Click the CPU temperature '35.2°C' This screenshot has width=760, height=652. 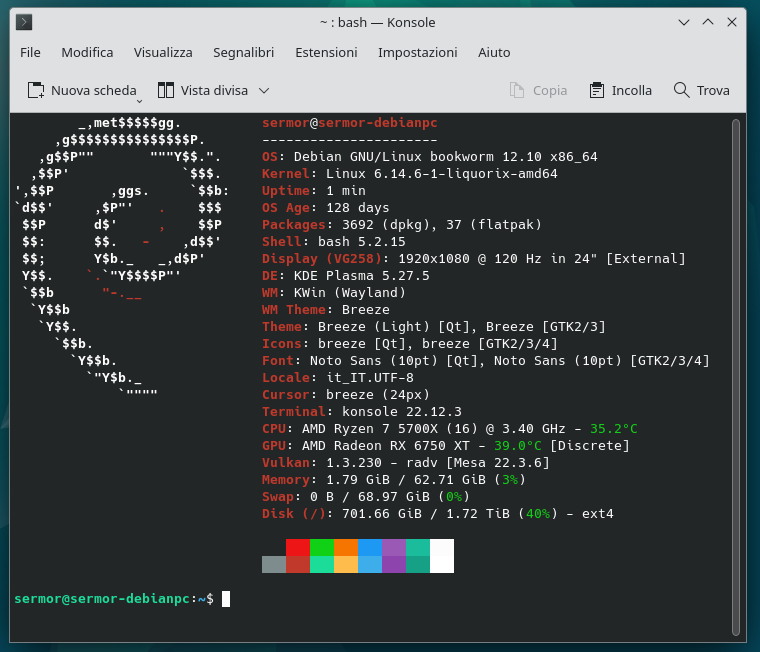coord(613,429)
